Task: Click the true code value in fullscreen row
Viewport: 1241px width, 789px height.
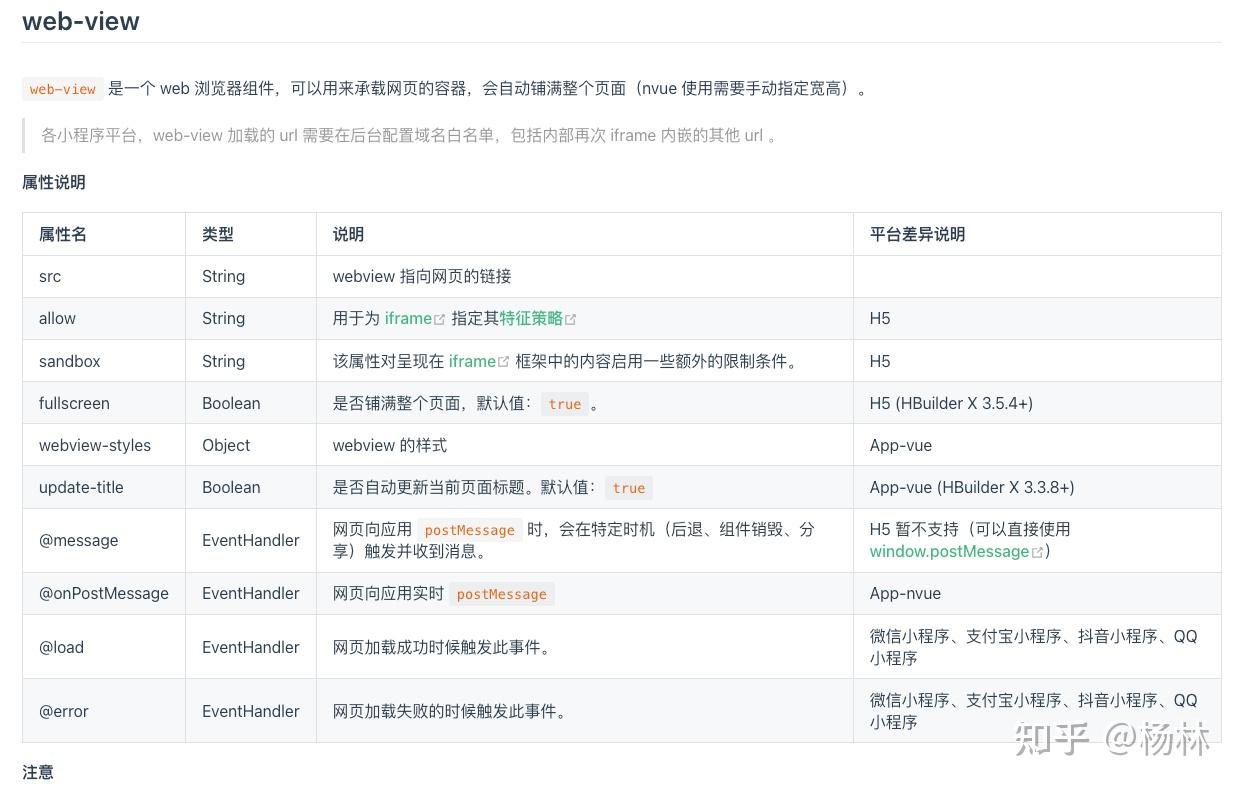Action: click(x=565, y=404)
